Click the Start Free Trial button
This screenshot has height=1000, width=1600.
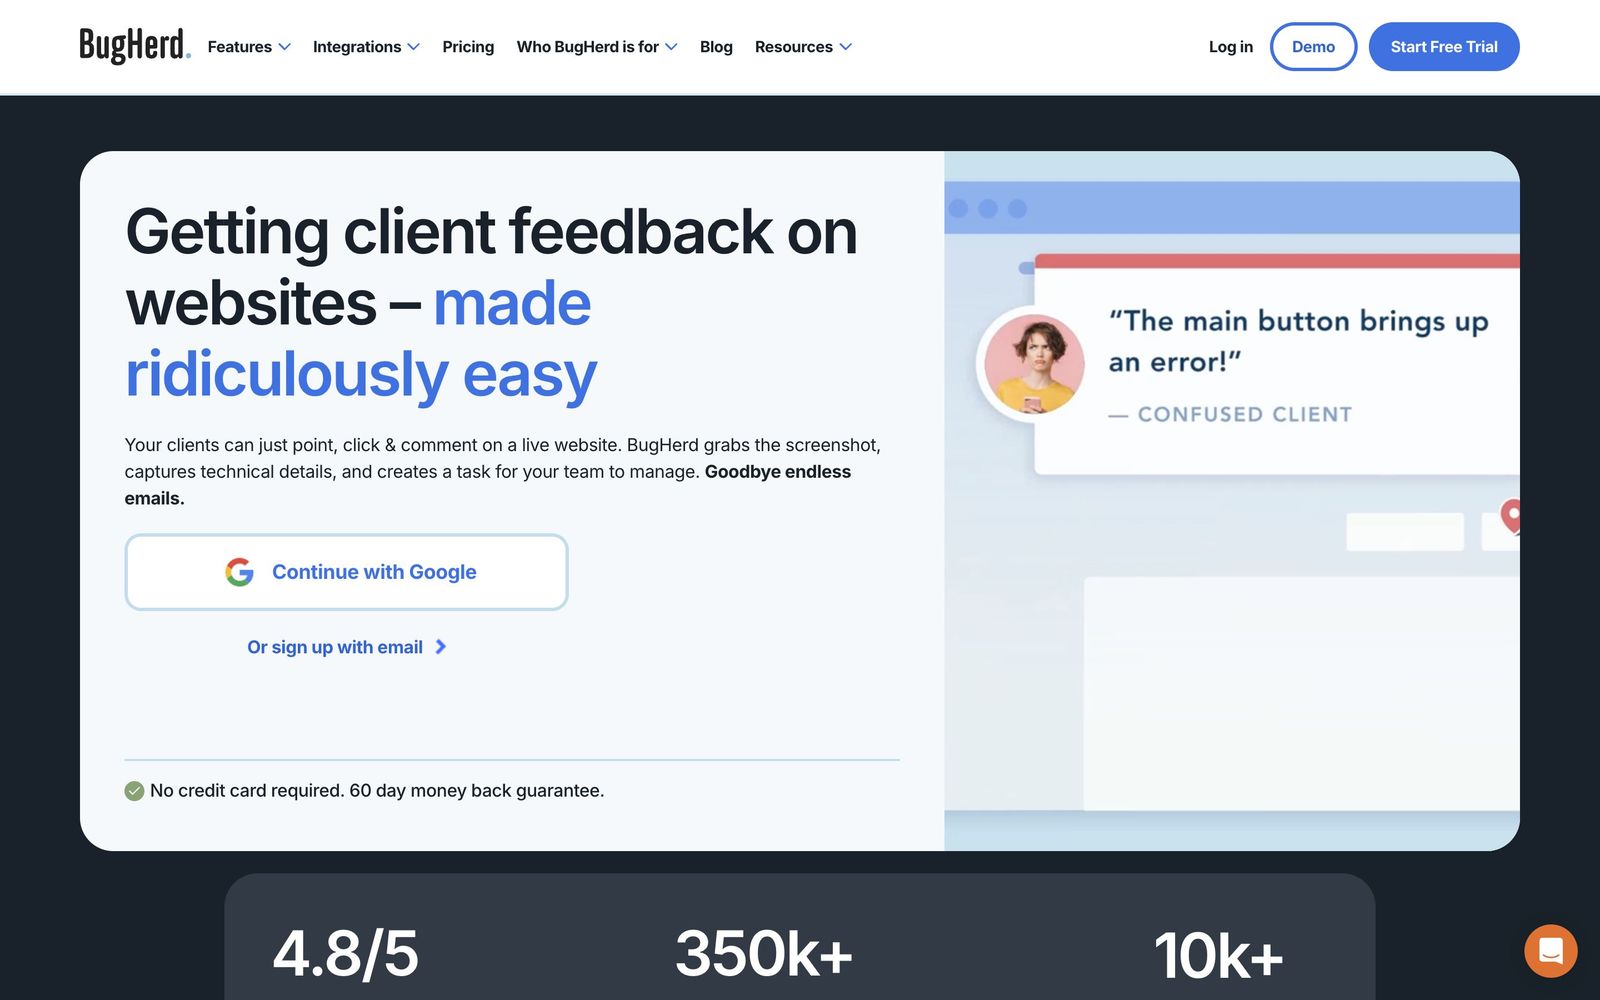[1444, 47]
